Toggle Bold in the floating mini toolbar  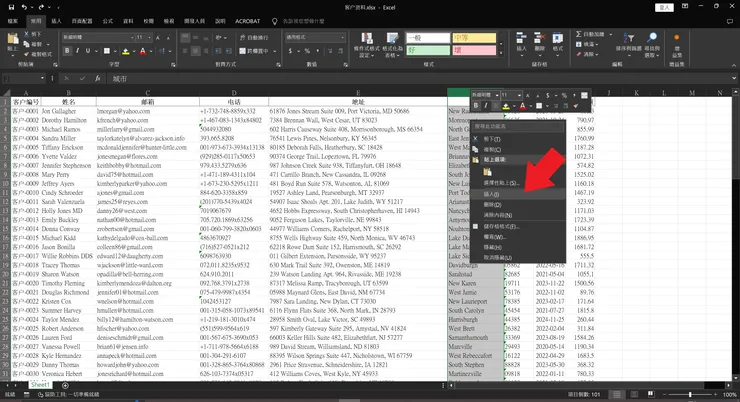476,106
